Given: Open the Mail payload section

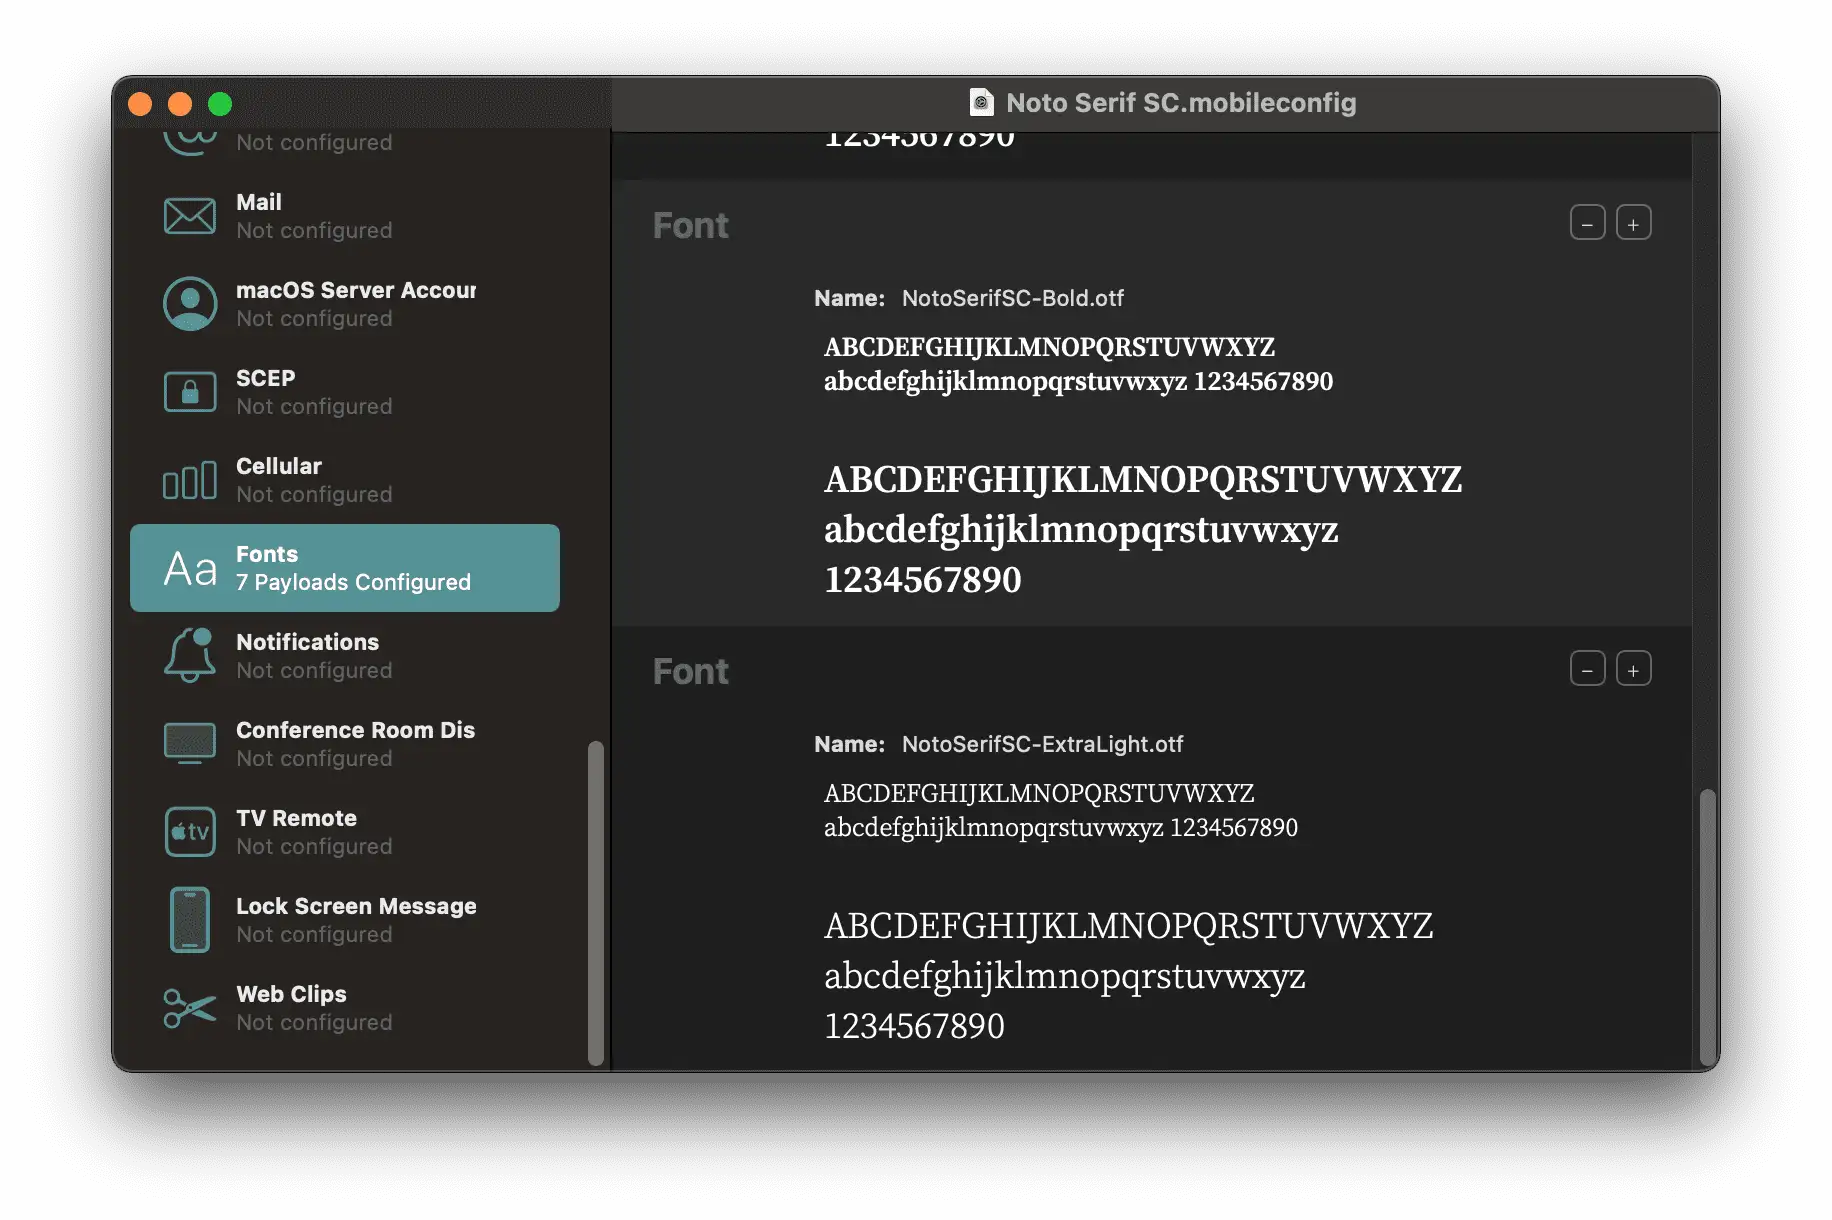Looking at the screenshot, I should coord(345,216).
